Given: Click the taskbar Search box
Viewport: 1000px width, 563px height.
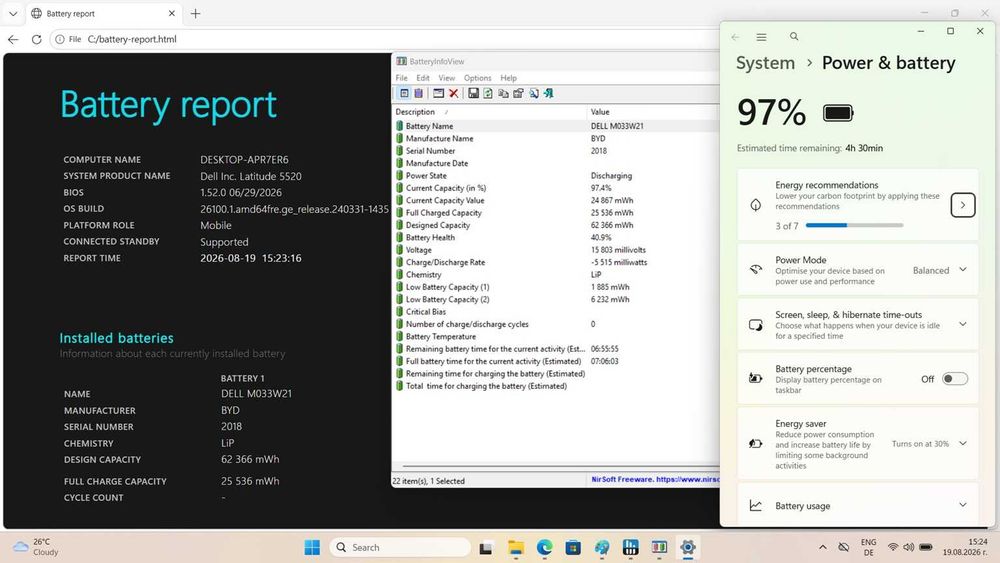Looking at the screenshot, I should (x=400, y=547).
